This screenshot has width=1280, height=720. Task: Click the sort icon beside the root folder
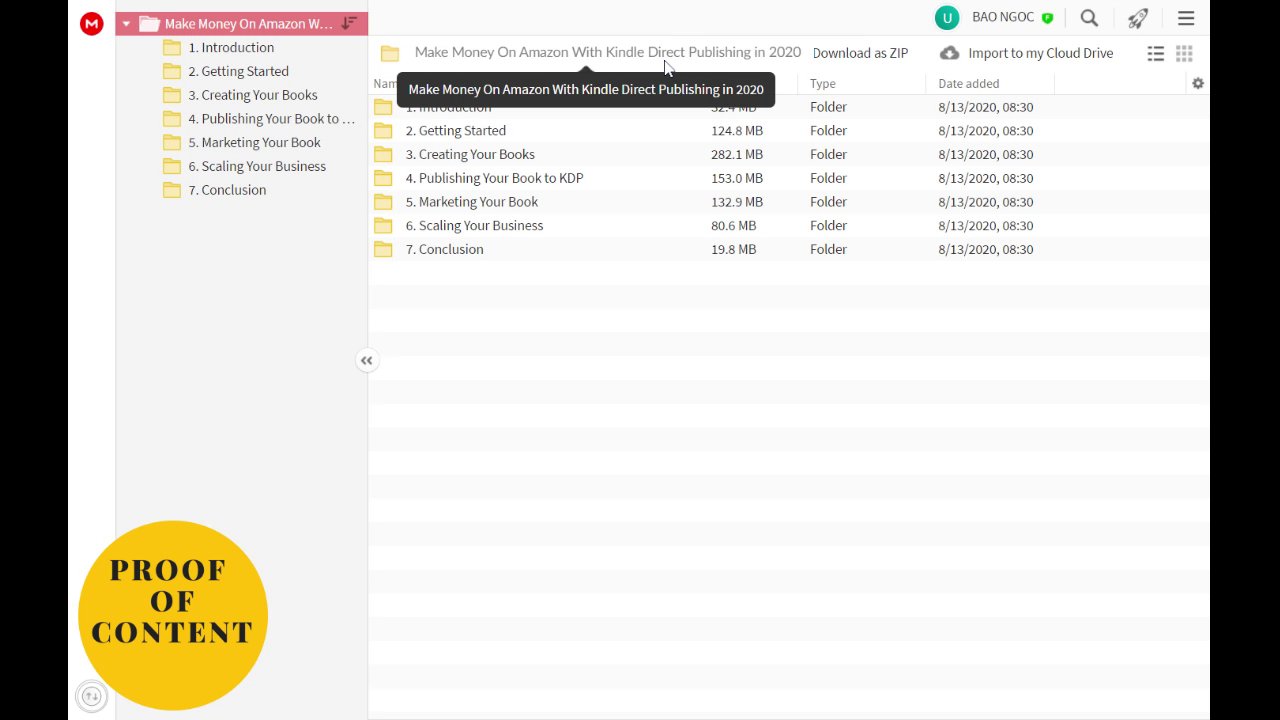coord(349,23)
